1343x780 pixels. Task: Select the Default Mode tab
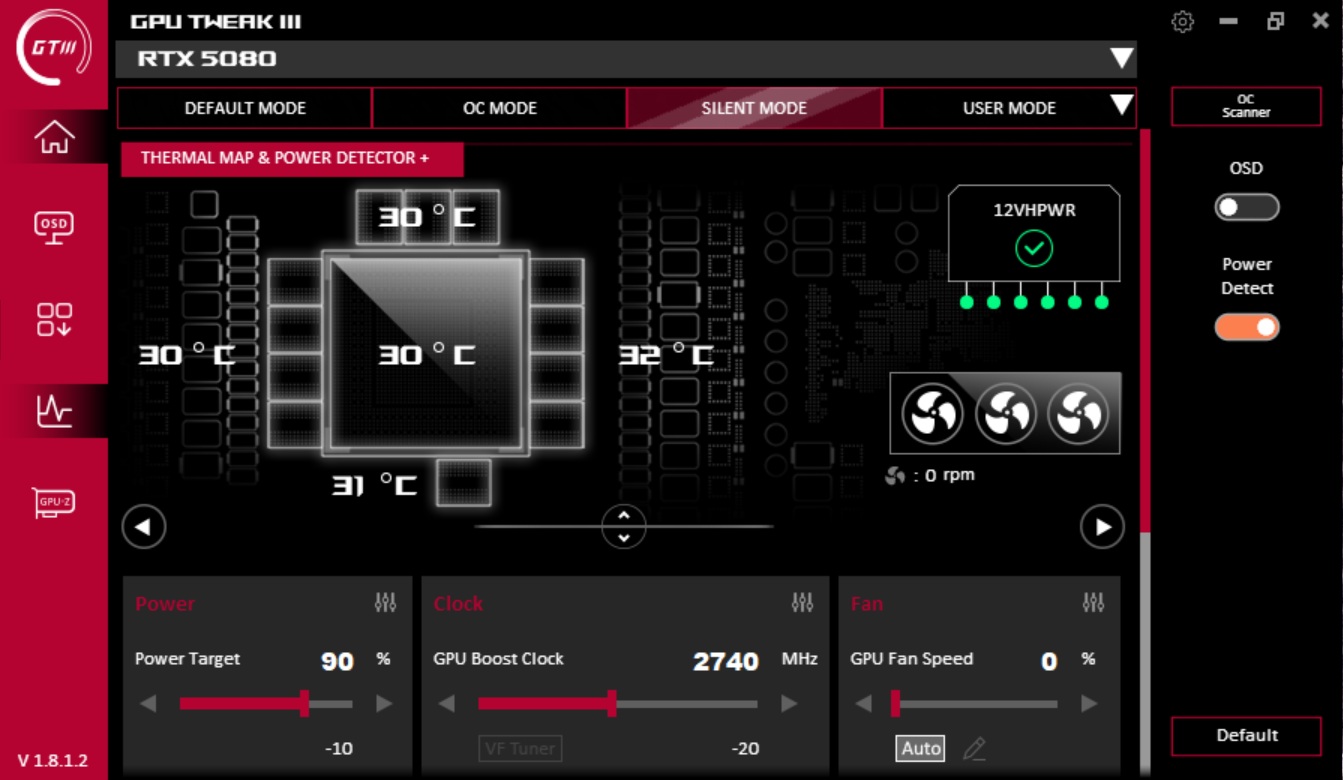[245, 108]
